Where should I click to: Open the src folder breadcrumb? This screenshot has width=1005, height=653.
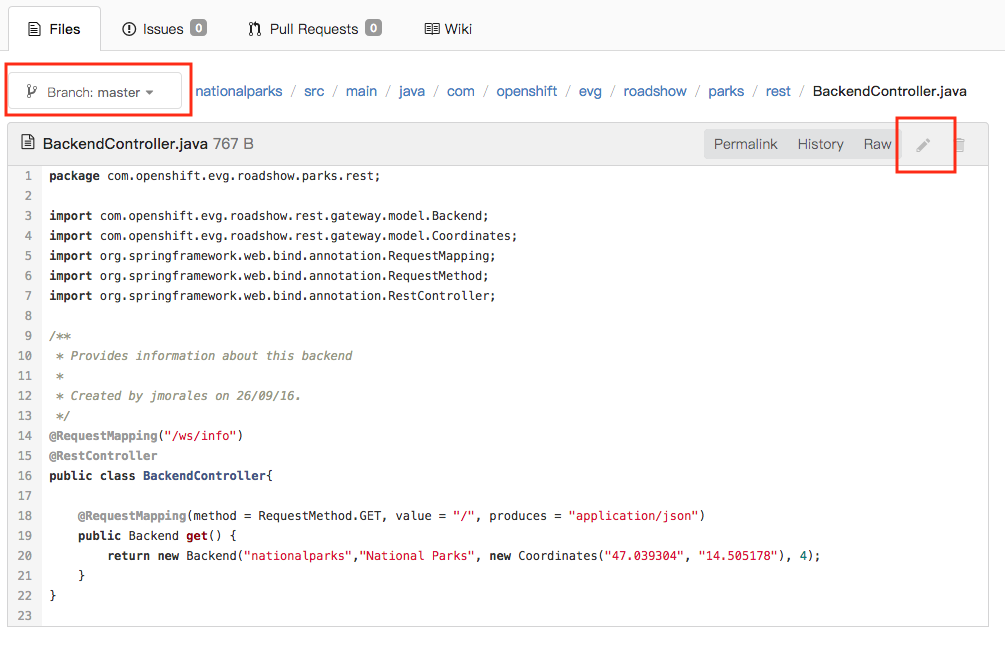click(x=314, y=90)
